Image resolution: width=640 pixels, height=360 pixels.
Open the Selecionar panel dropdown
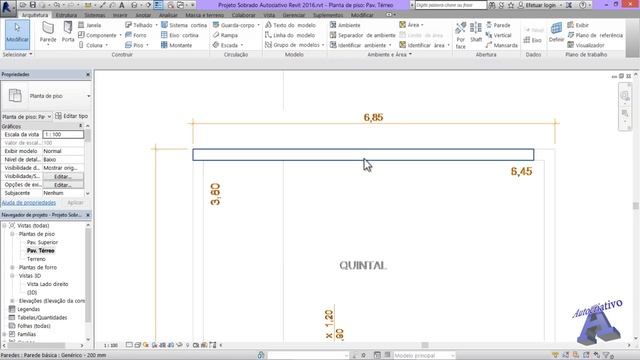(17, 54)
